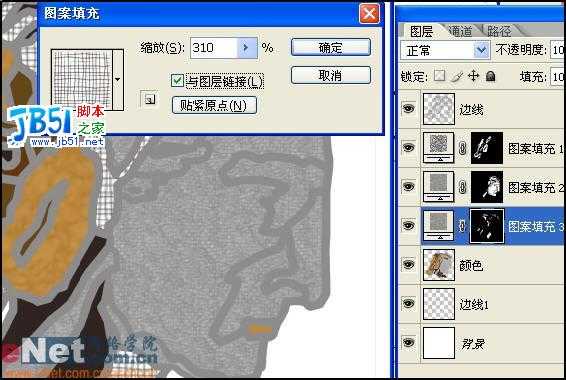Switch to the 图层 tab
The width and height of the screenshot is (566, 380).
[x=421, y=32]
